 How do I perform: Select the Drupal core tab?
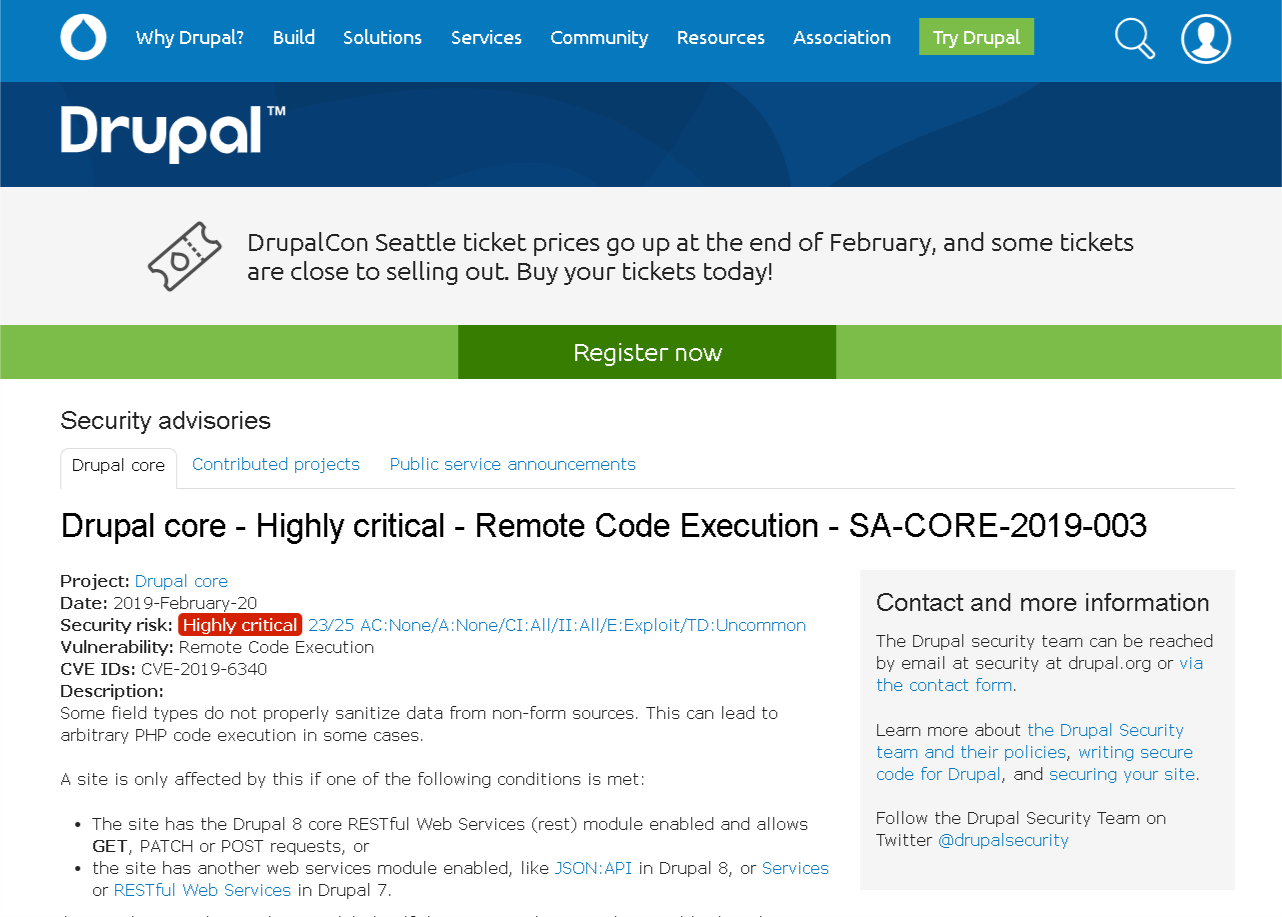click(118, 465)
